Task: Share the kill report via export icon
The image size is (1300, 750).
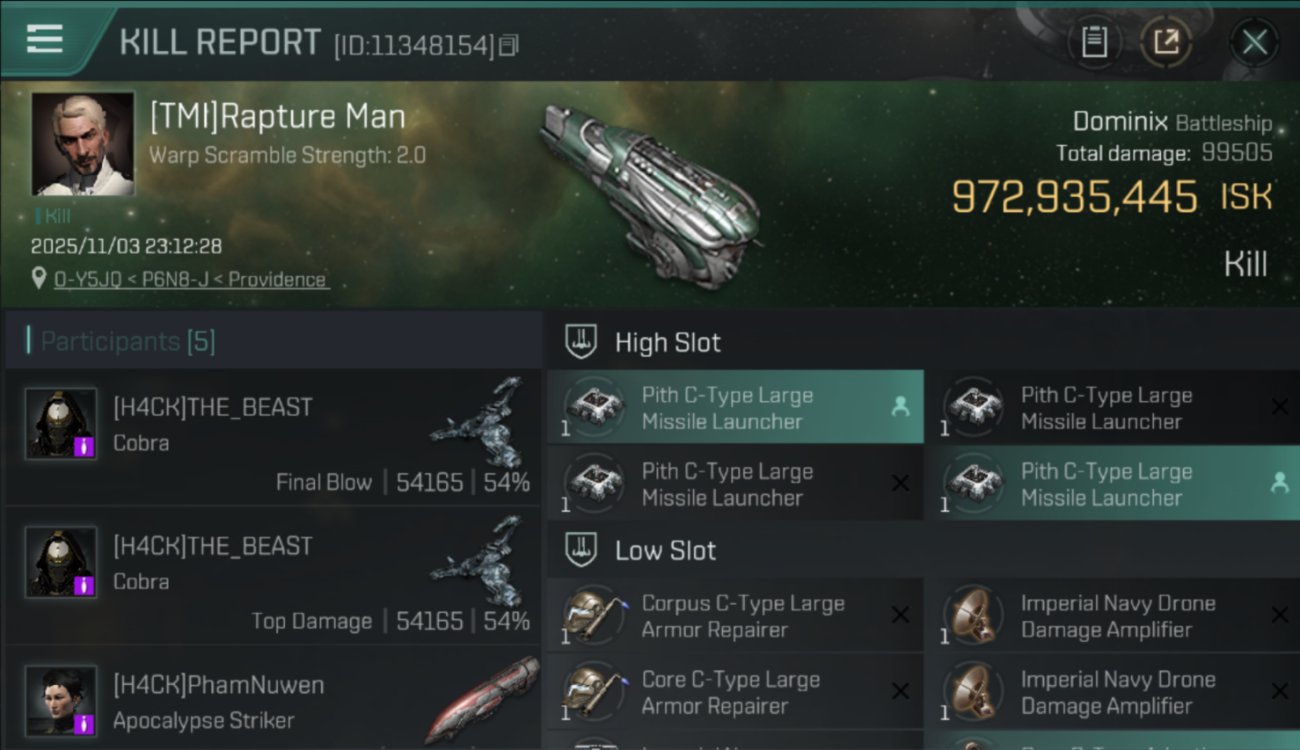Action: pyautogui.click(x=1166, y=42)
